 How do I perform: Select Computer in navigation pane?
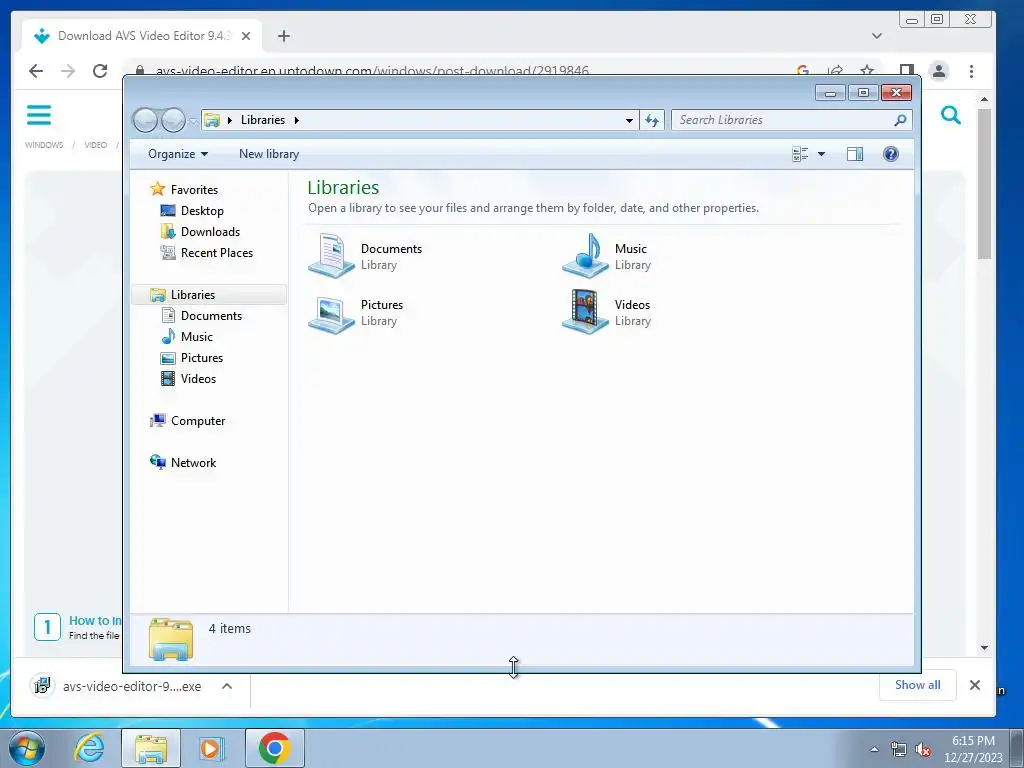pyautogui.click(x=197, y=421)
